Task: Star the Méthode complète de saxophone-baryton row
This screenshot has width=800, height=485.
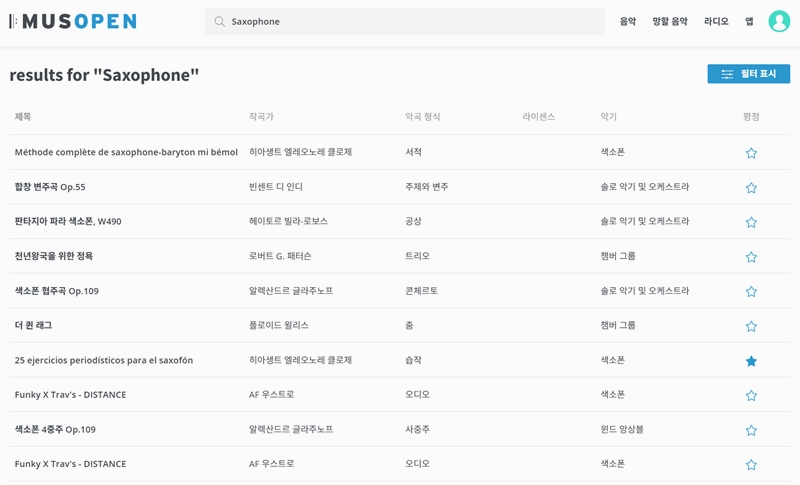Action: pyautogui.click(x=751, y=153)
